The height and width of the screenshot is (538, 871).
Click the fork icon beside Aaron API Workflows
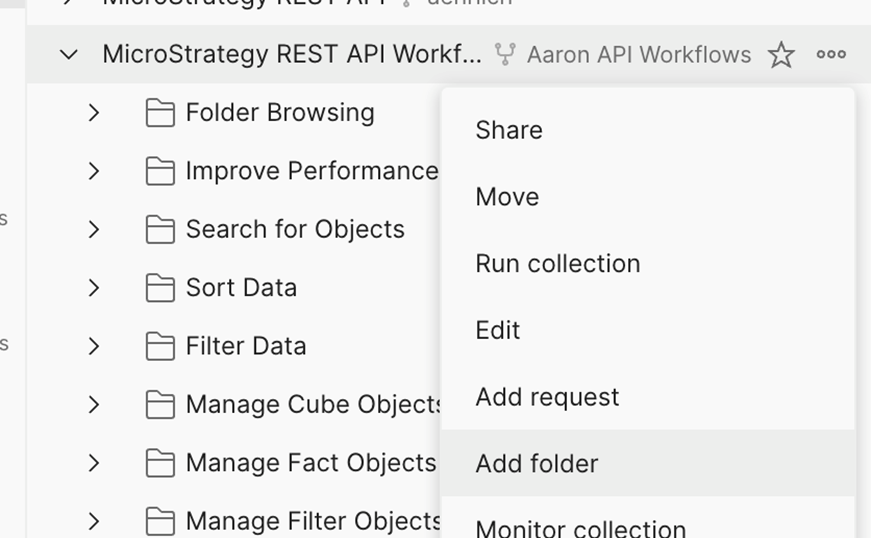click(506, 55)
